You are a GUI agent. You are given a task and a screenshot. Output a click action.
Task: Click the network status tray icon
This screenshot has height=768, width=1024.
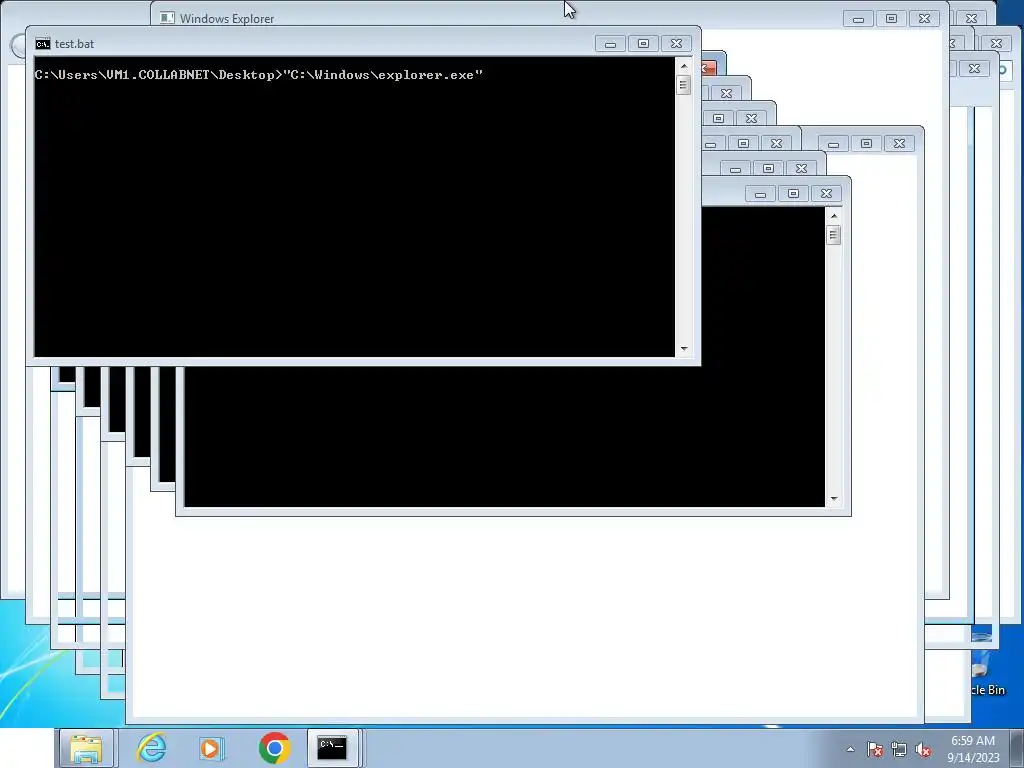tap(899, 749)
